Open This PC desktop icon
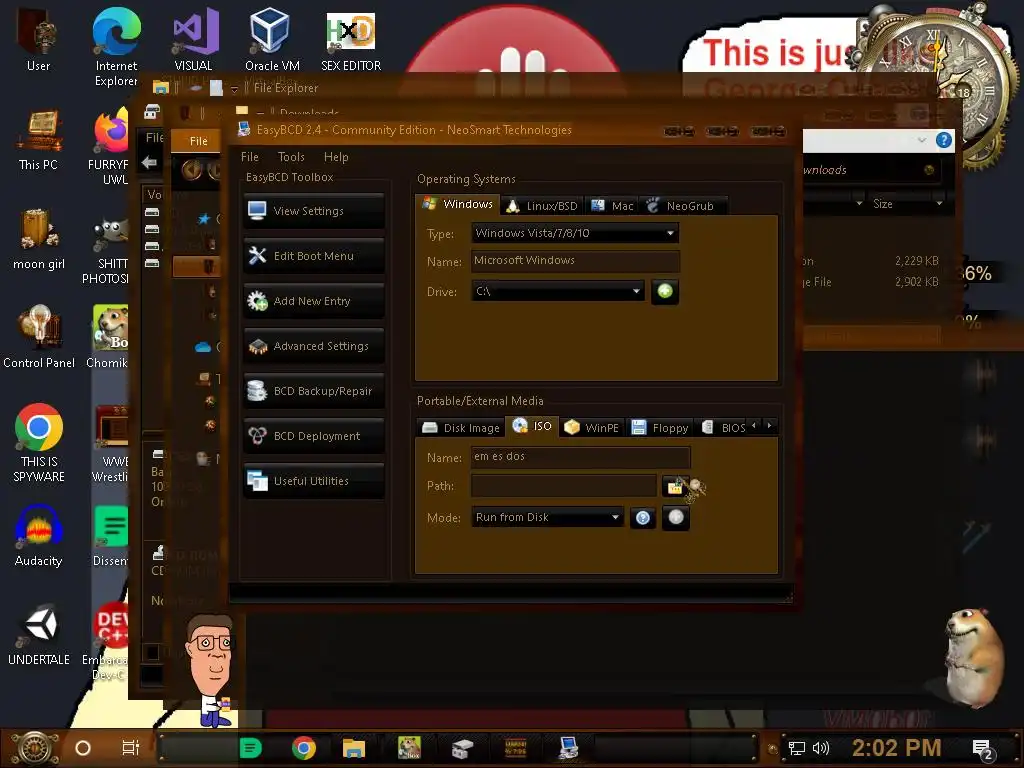1024x768 pixels. pos(38,140)
